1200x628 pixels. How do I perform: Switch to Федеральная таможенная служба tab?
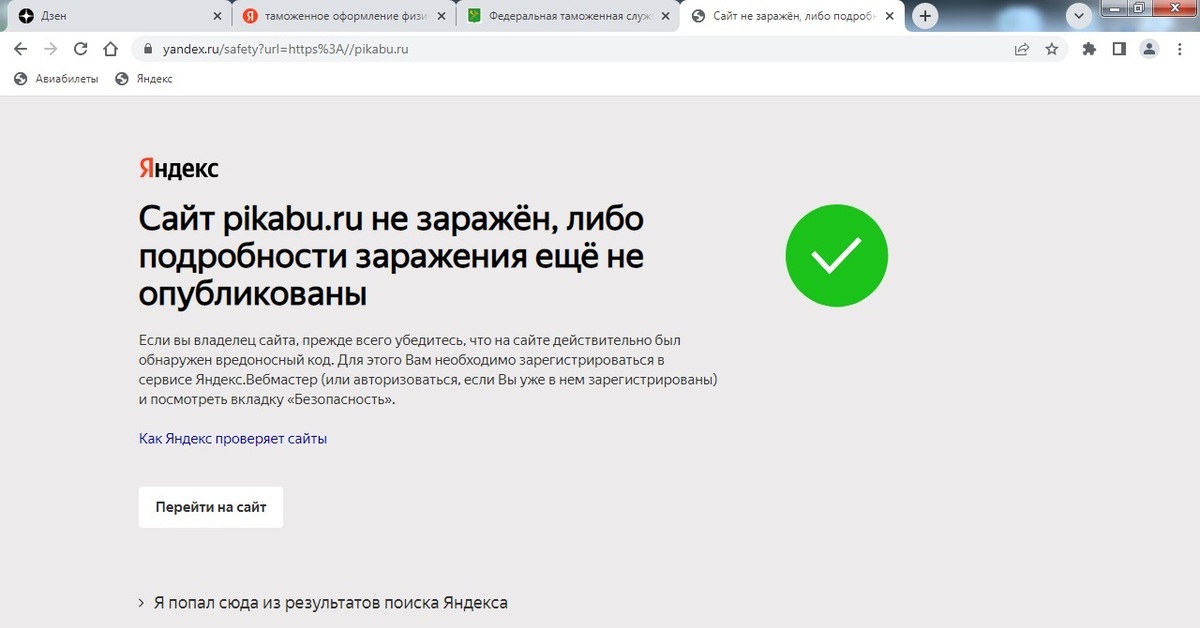(568, 16)
